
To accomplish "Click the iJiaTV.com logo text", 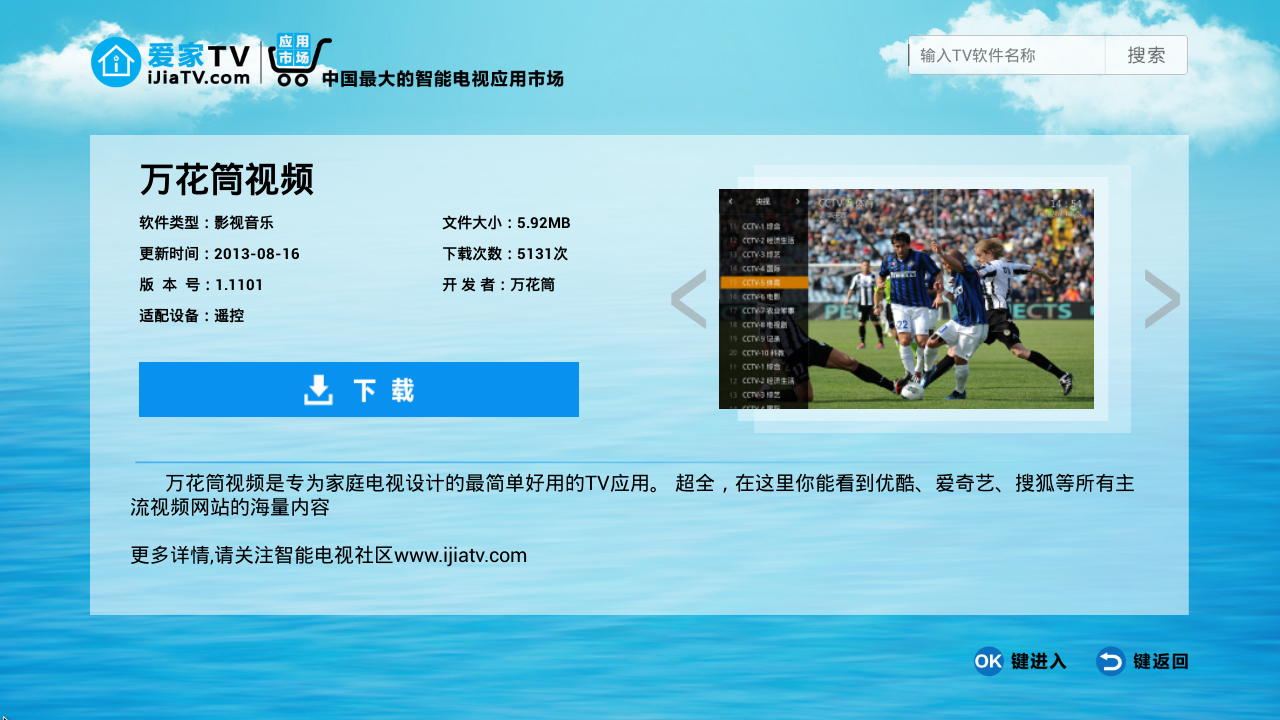I will (x=198, y=77).
